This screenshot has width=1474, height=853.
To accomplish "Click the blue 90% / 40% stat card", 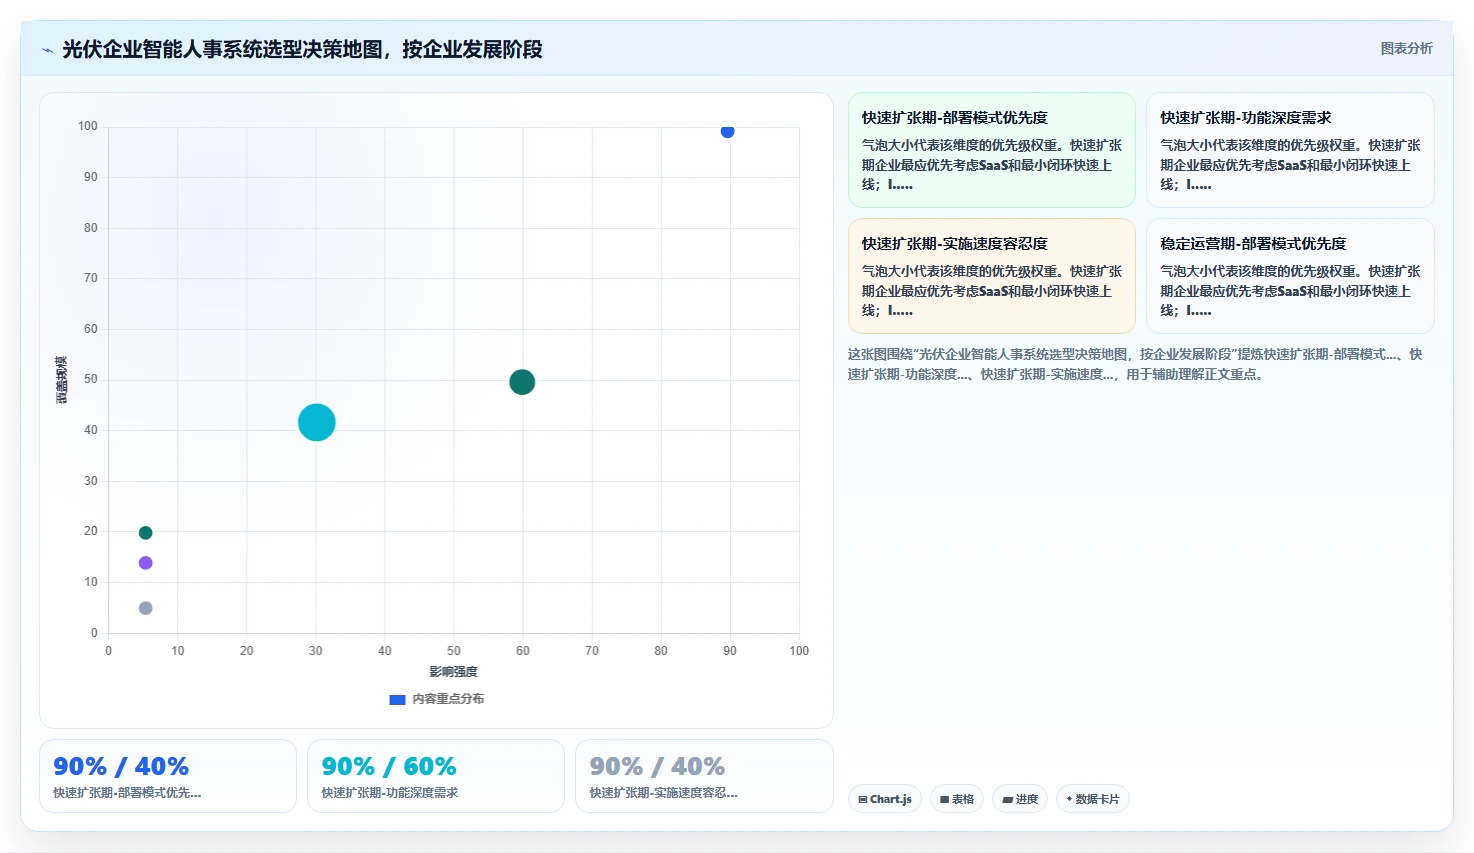I will (x=168, y=776).
